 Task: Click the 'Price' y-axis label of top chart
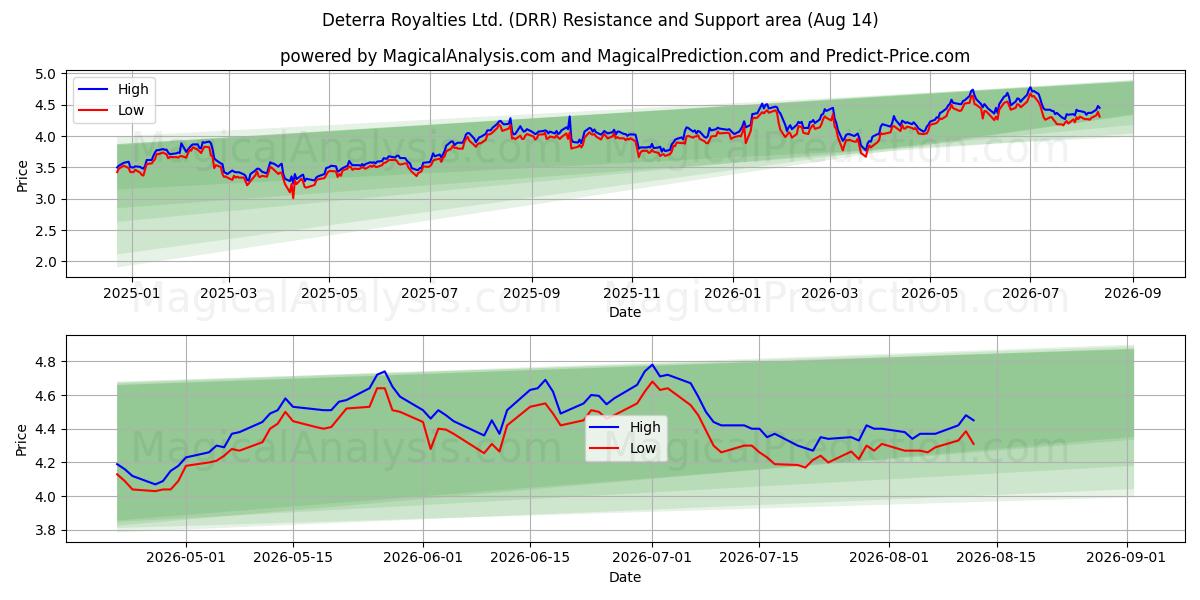coord(23,175)
